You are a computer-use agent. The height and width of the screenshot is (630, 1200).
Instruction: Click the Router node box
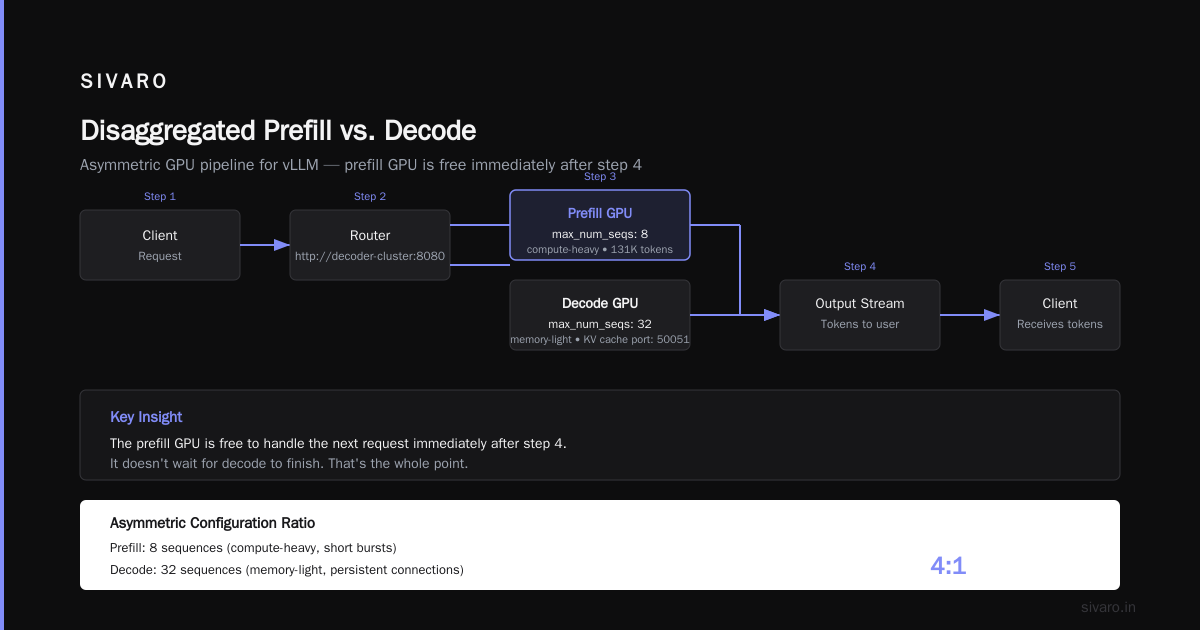click(370, 245)
